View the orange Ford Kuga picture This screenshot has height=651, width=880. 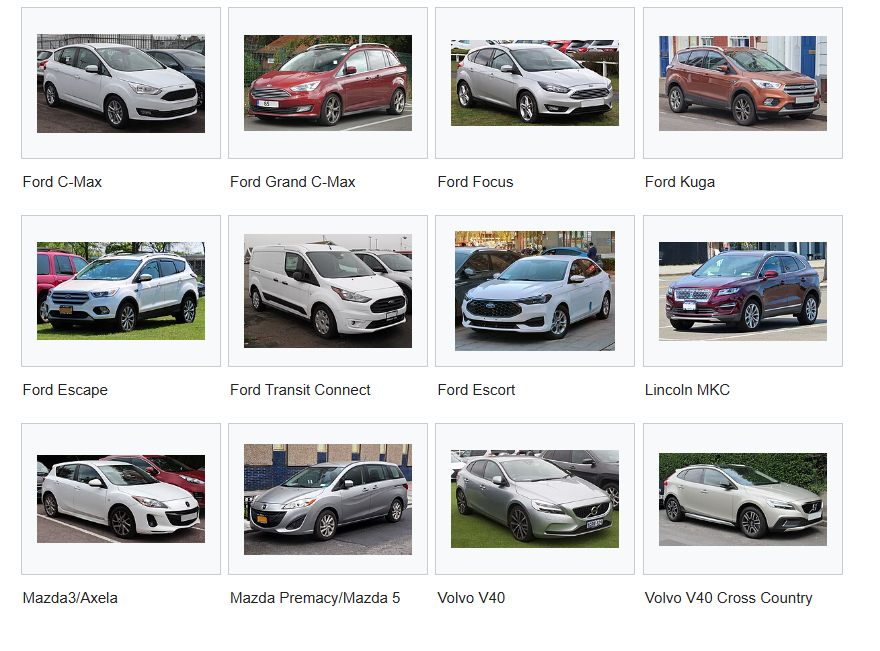click(742, 83)
